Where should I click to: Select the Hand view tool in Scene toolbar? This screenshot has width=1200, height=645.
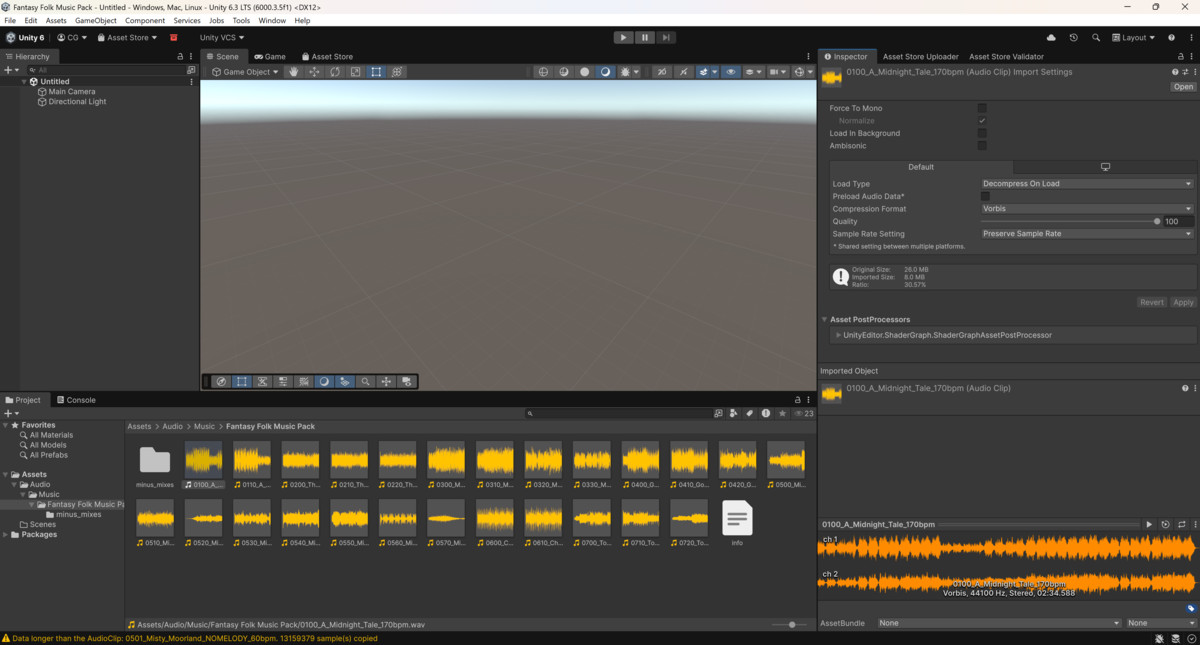294,72
